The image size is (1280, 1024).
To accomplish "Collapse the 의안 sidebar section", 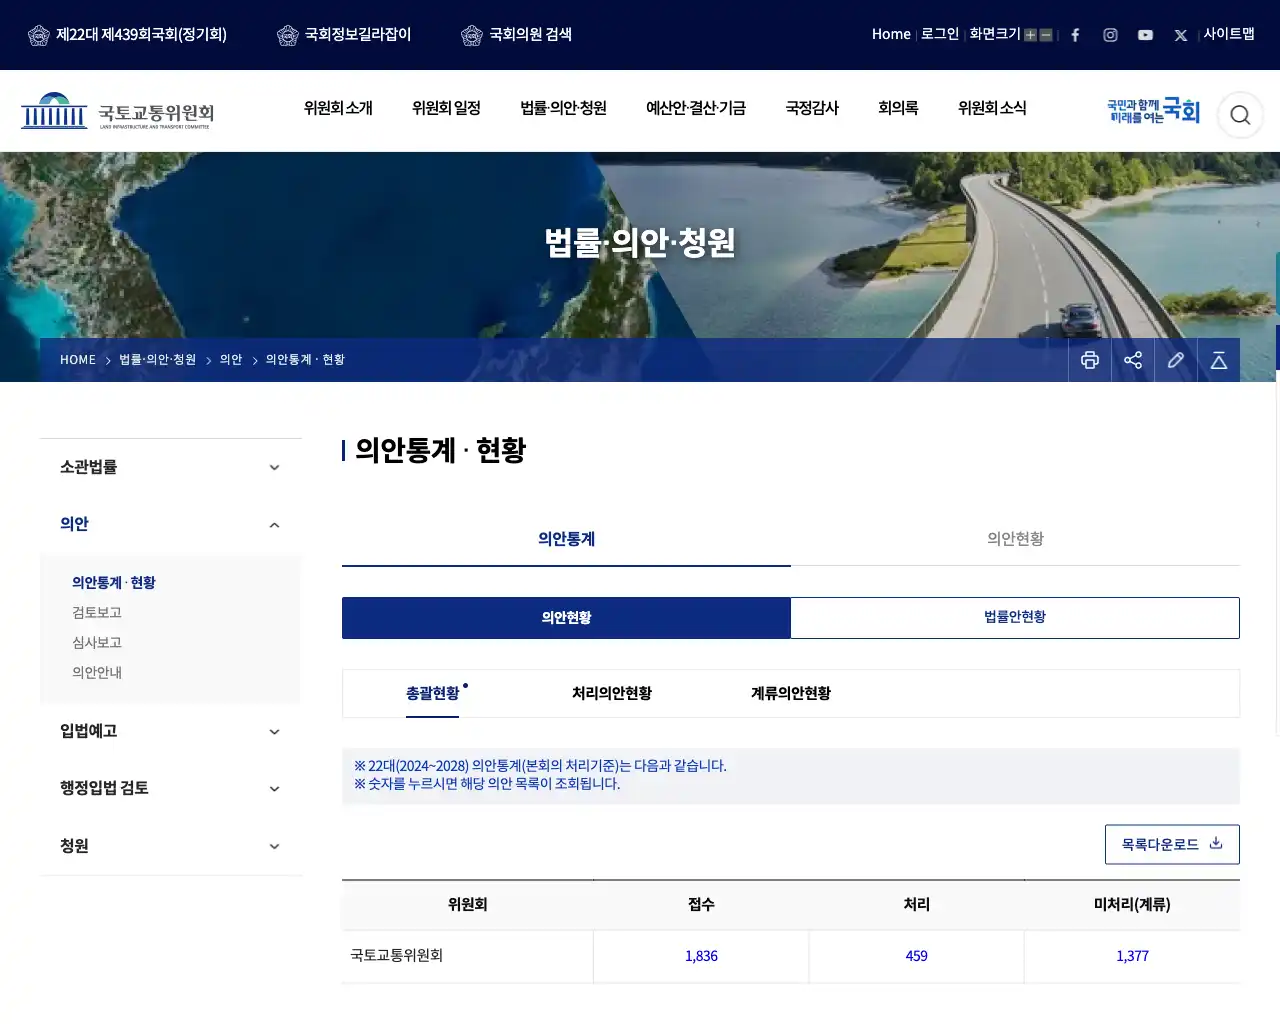I will click(171, 524).
